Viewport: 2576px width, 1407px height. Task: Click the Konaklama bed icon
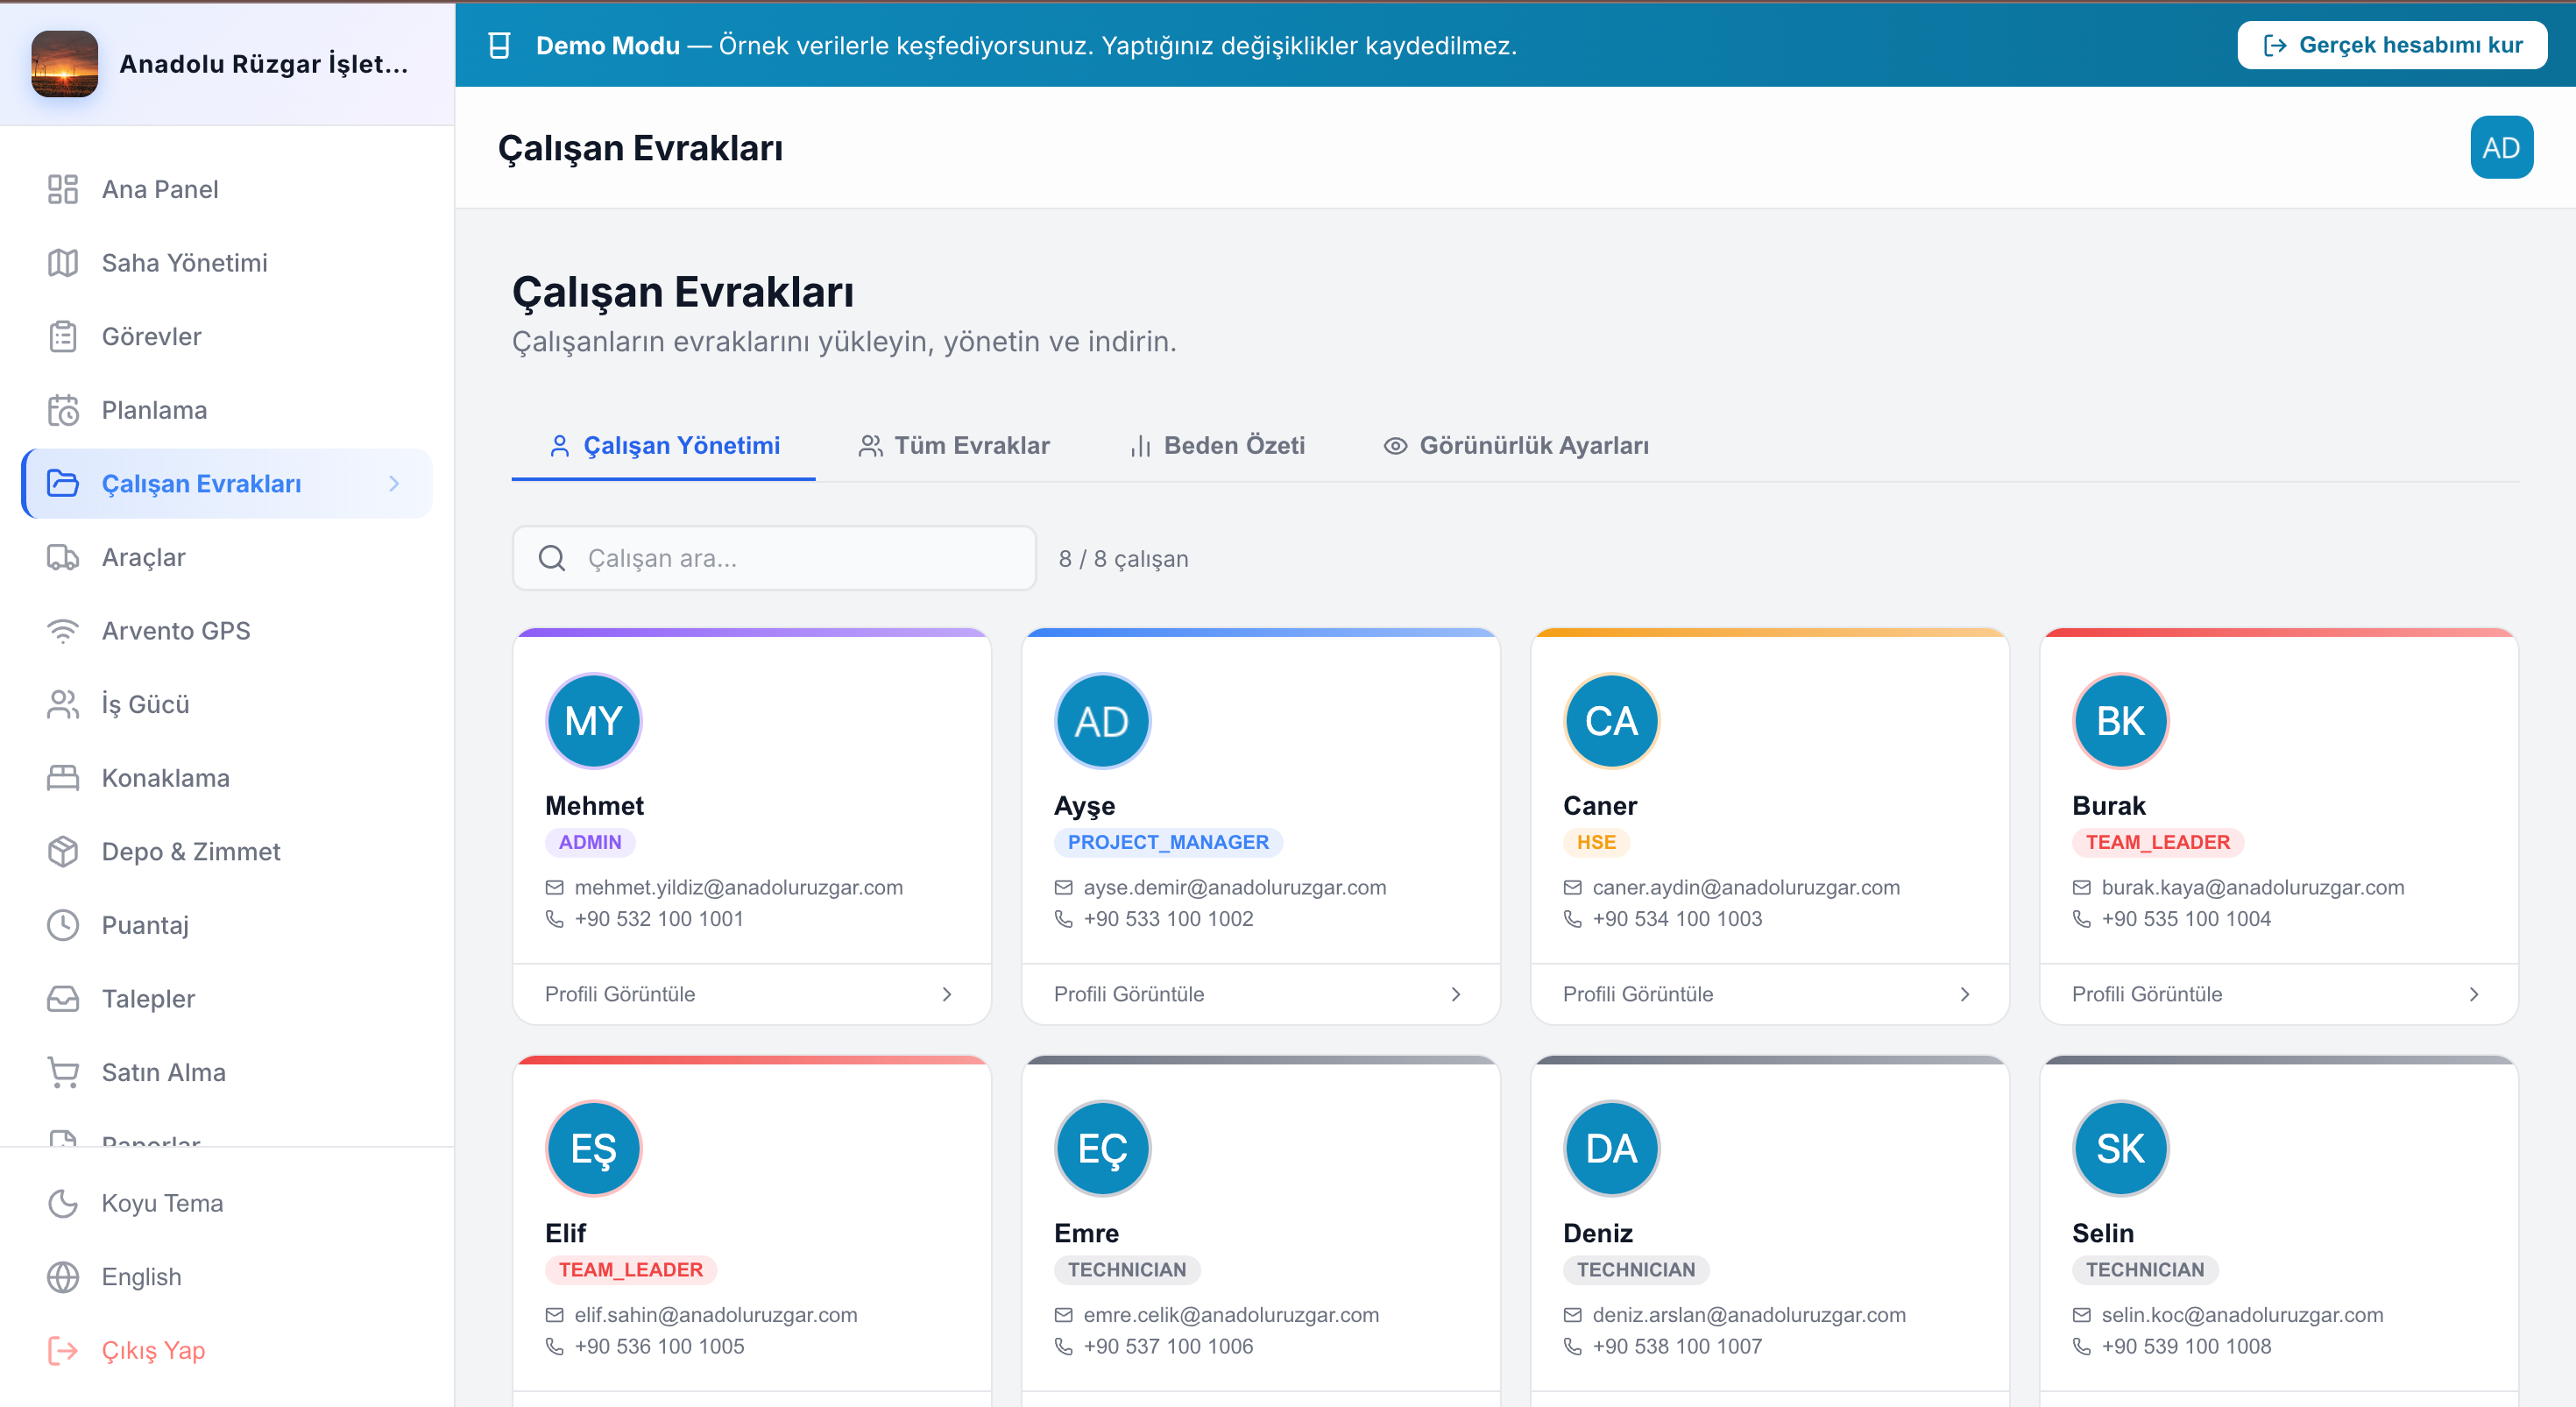[63, 778]
